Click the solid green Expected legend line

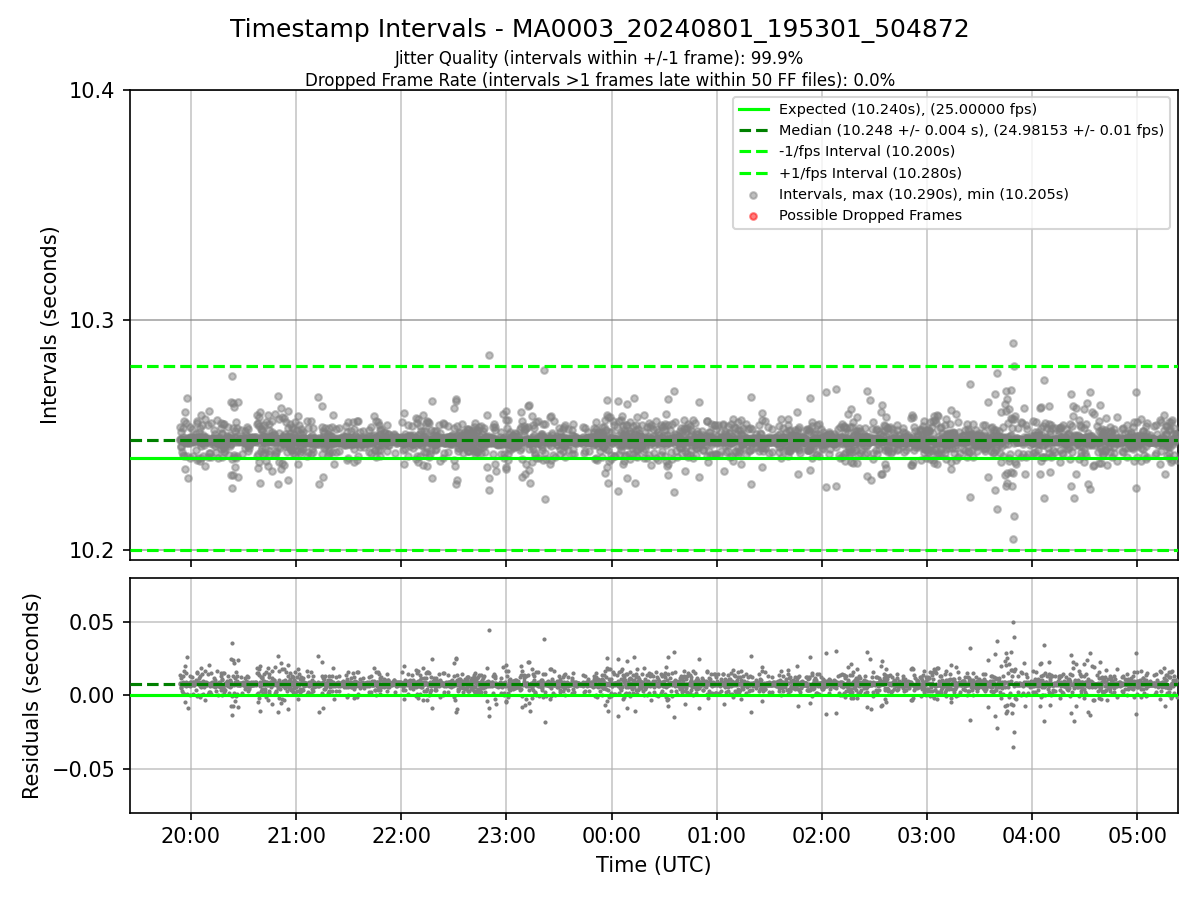click(x=754, y=110)
